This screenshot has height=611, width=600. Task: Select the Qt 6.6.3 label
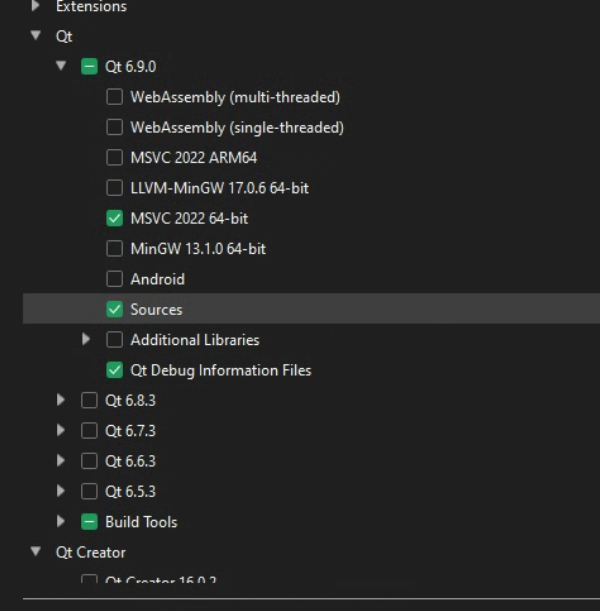pyautogui.click(x=131, y=462)
